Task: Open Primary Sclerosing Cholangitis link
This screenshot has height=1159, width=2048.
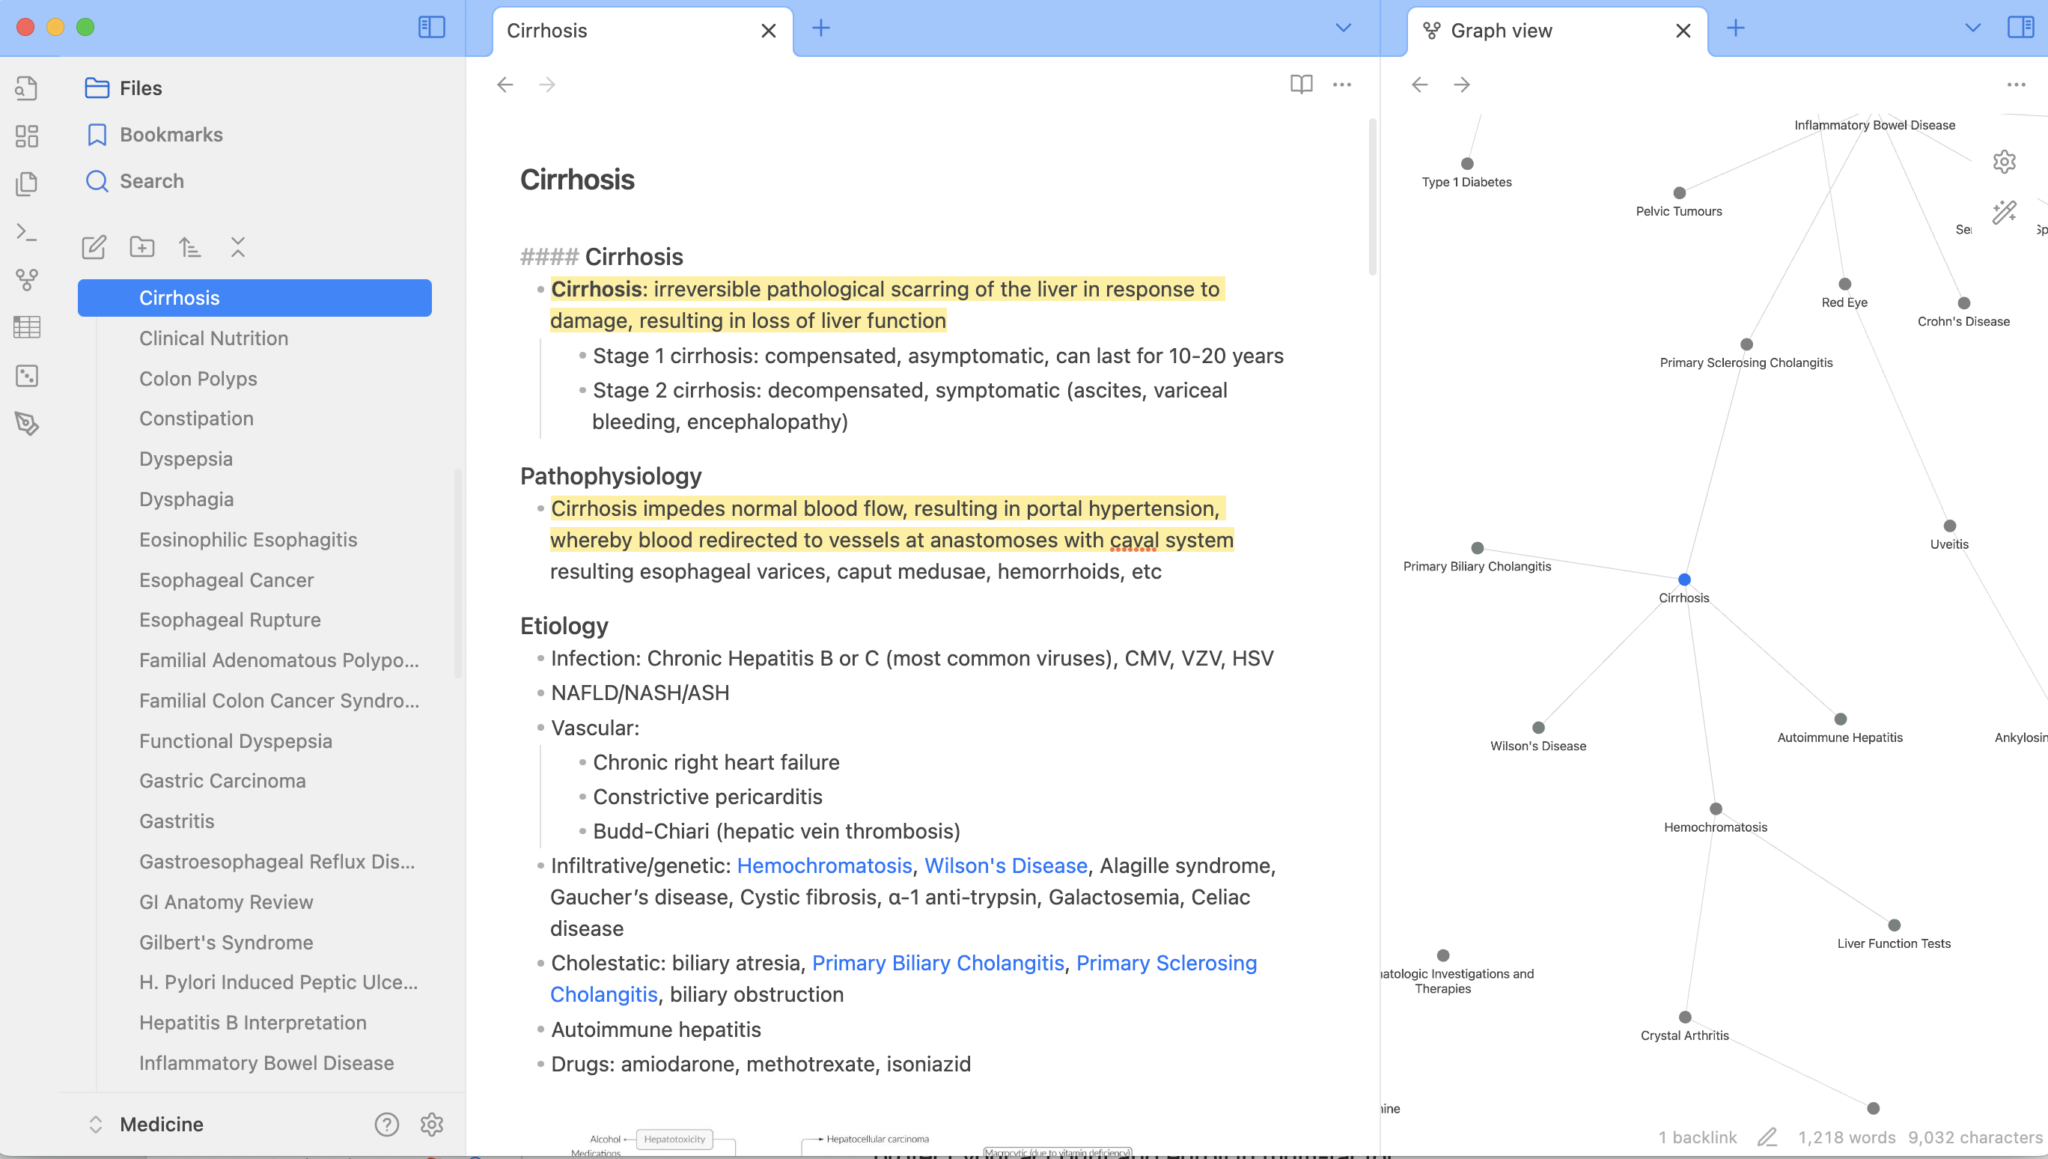Action: coord(1166,963)
